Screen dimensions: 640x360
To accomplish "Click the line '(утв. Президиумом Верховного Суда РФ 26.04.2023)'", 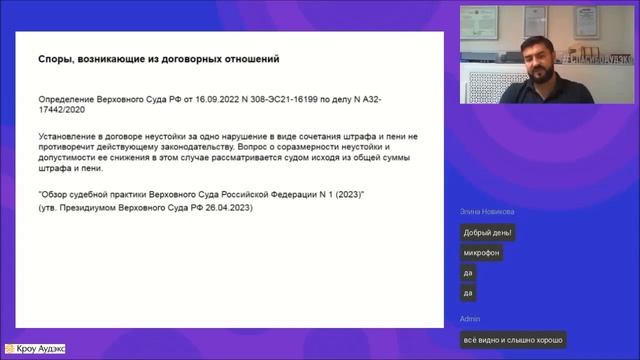I will [x=146, y=208].
